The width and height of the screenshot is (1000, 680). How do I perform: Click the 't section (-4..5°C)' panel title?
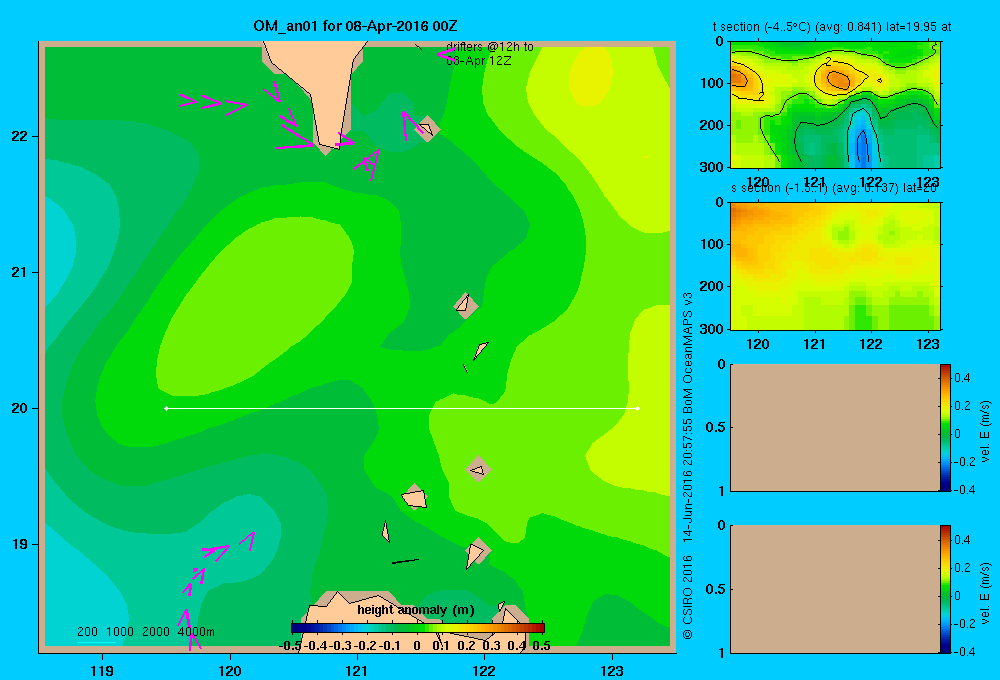[x=832, y=27]
